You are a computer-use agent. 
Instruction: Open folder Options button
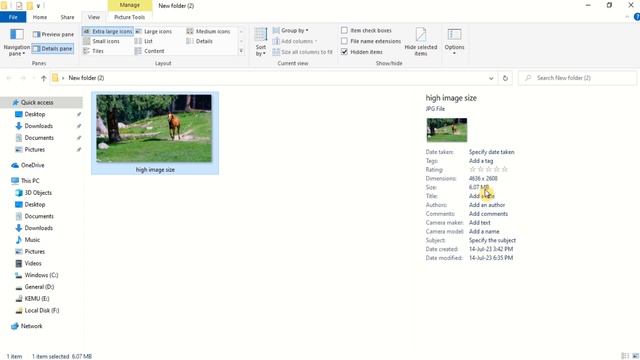pyautogui.click(x=454, y=42)
